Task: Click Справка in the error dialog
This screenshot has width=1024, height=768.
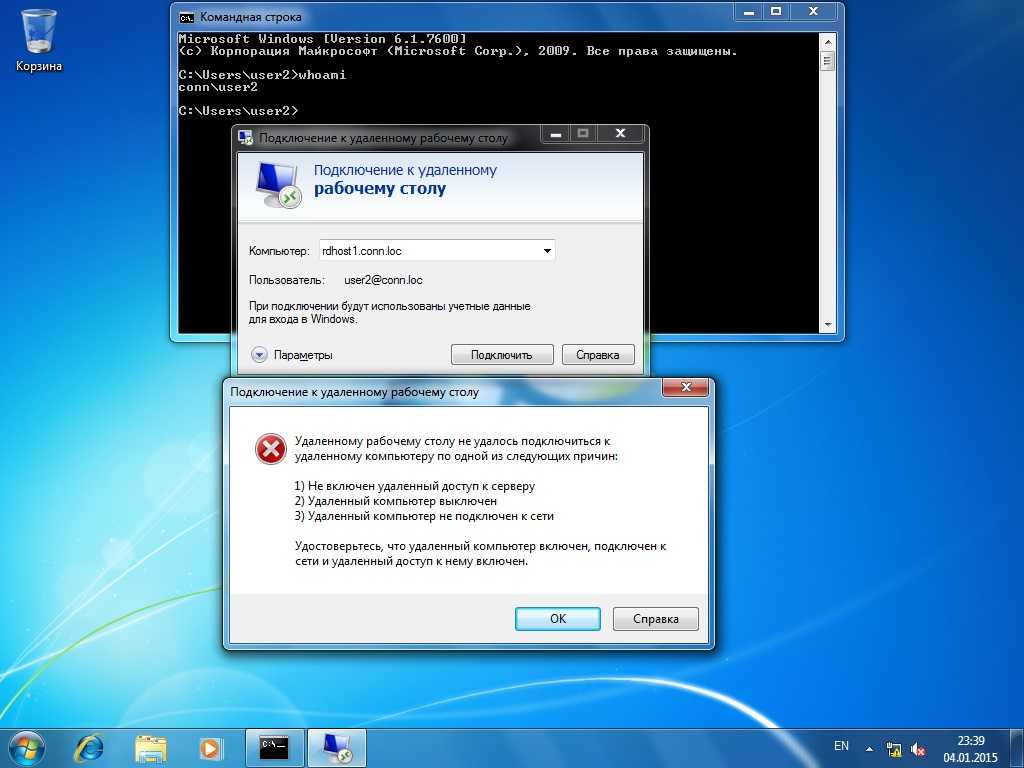Action: pos(656,618)
